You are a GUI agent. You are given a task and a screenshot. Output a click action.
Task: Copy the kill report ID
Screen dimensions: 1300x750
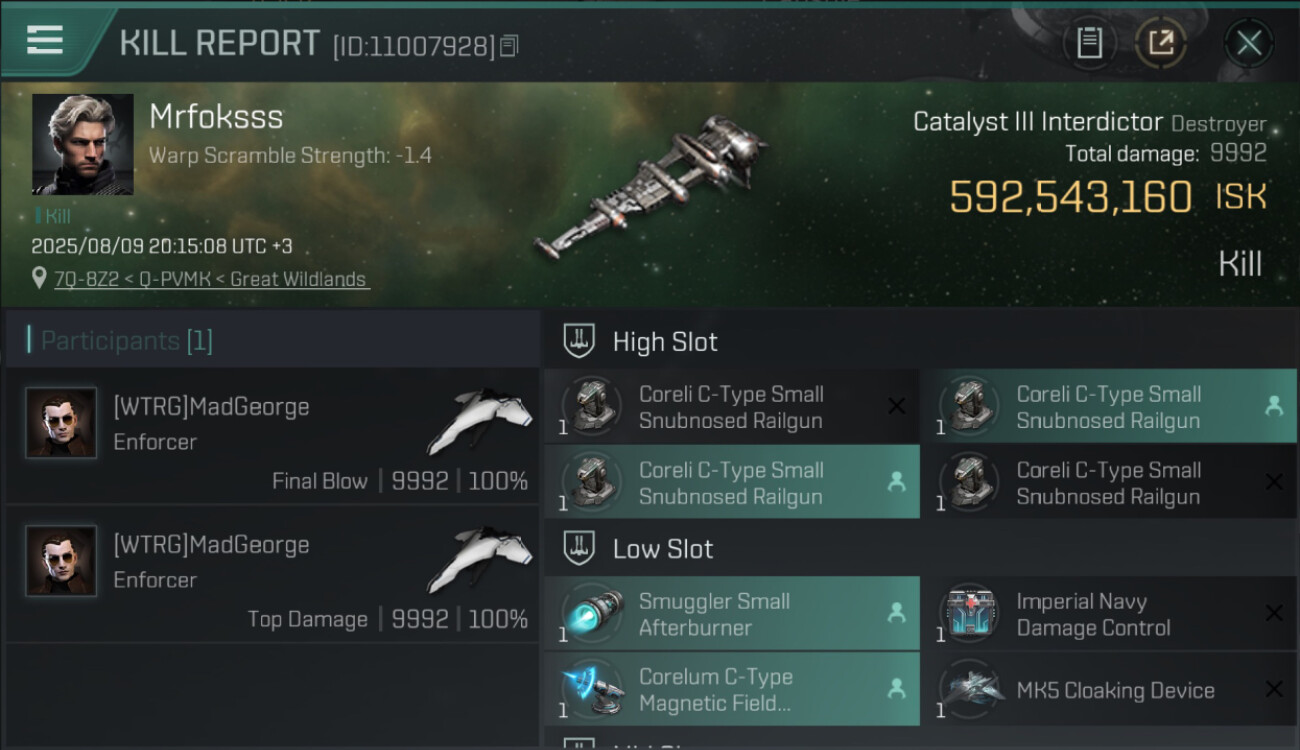click(509, 45)
